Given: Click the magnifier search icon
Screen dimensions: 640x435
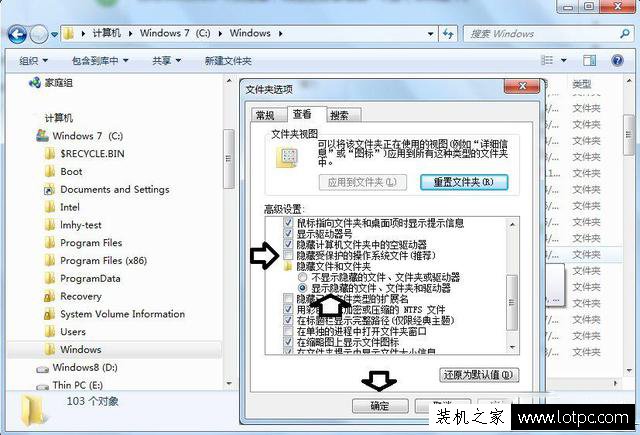Looking at the screenshot, I should point(624,33).
